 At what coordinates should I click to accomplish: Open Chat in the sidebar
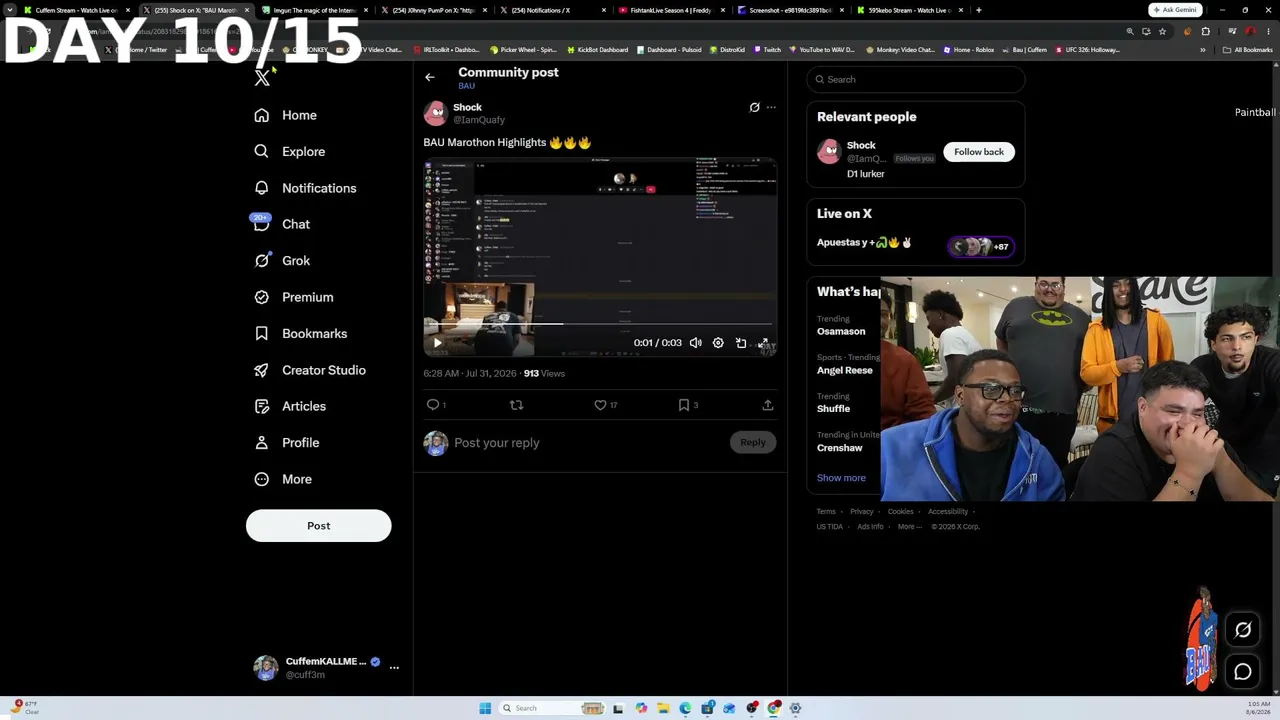(281, 224)
